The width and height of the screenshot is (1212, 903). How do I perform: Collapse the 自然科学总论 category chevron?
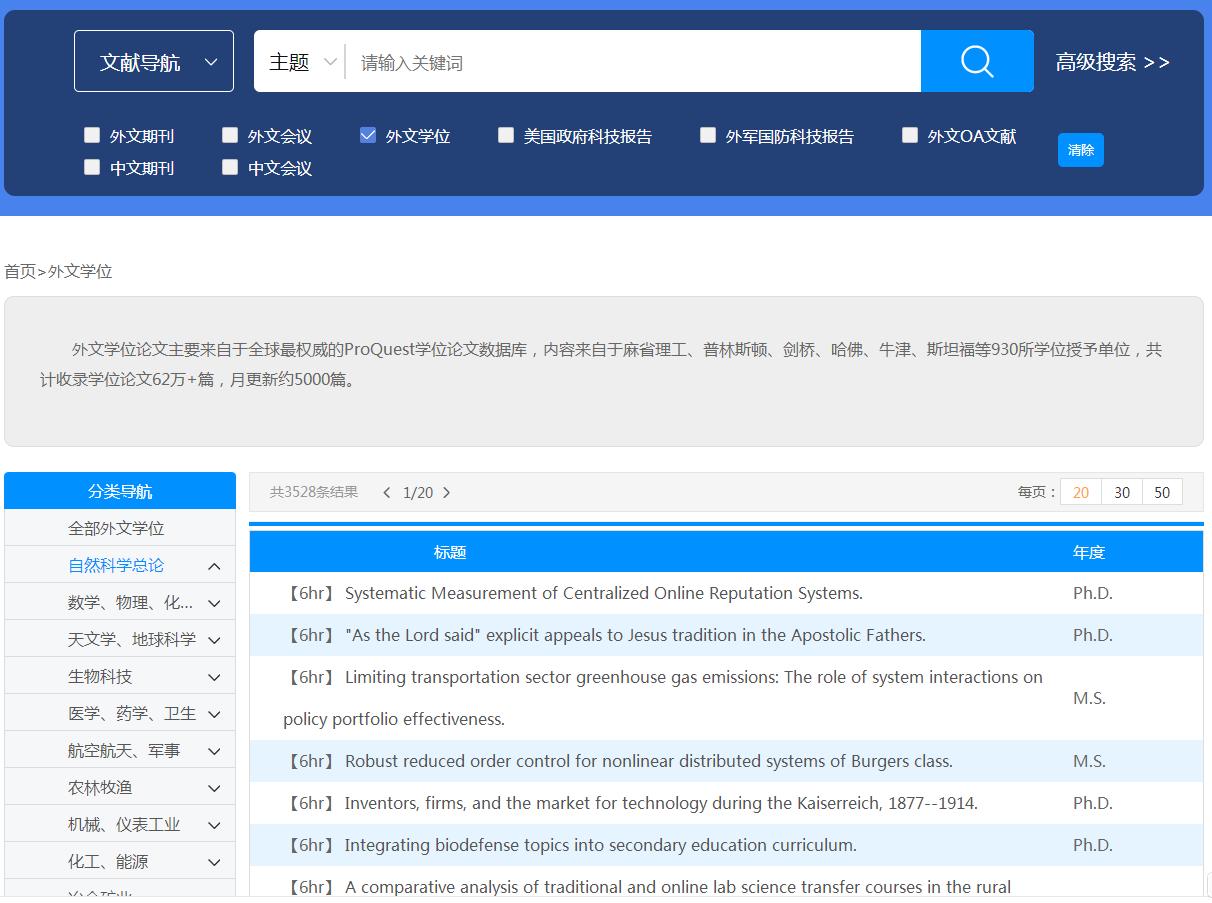pos(214,566)
